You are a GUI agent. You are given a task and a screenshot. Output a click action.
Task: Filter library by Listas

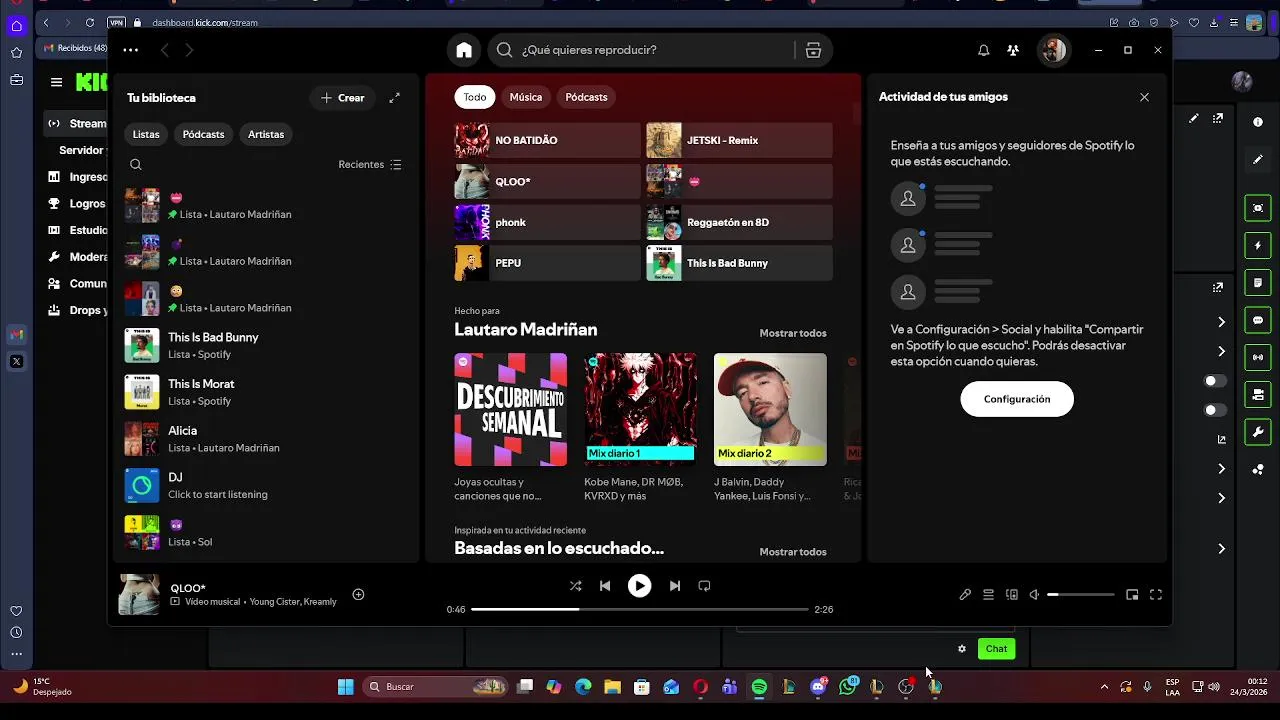click(x=146, y=134)
